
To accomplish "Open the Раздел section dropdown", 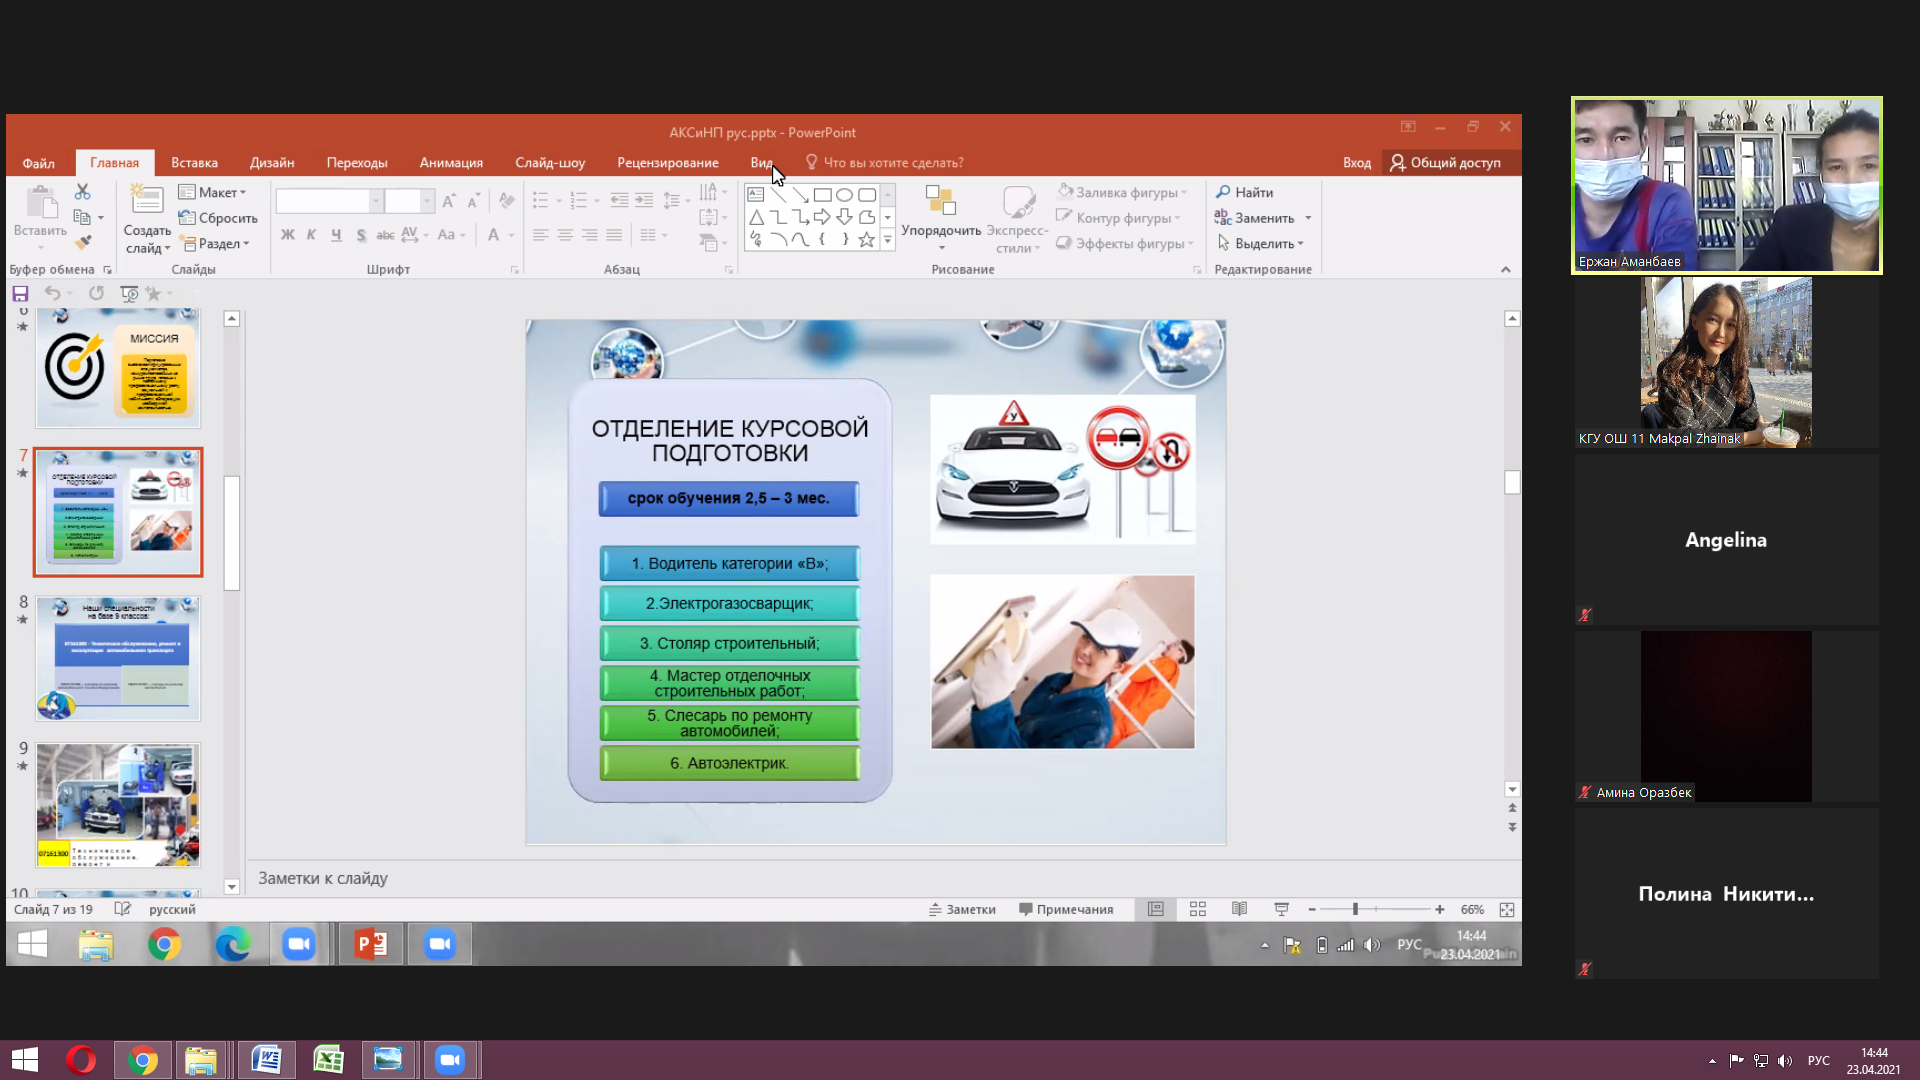I will (216, 243).
